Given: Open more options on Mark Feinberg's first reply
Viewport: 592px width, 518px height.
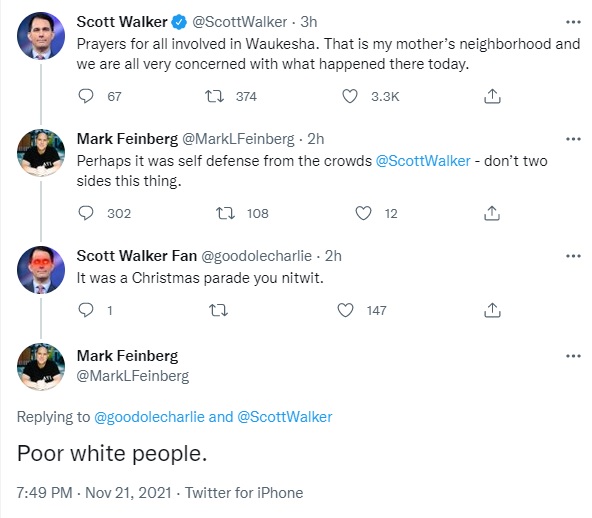Looking at the screenshot, I should (x=573, y=139).
